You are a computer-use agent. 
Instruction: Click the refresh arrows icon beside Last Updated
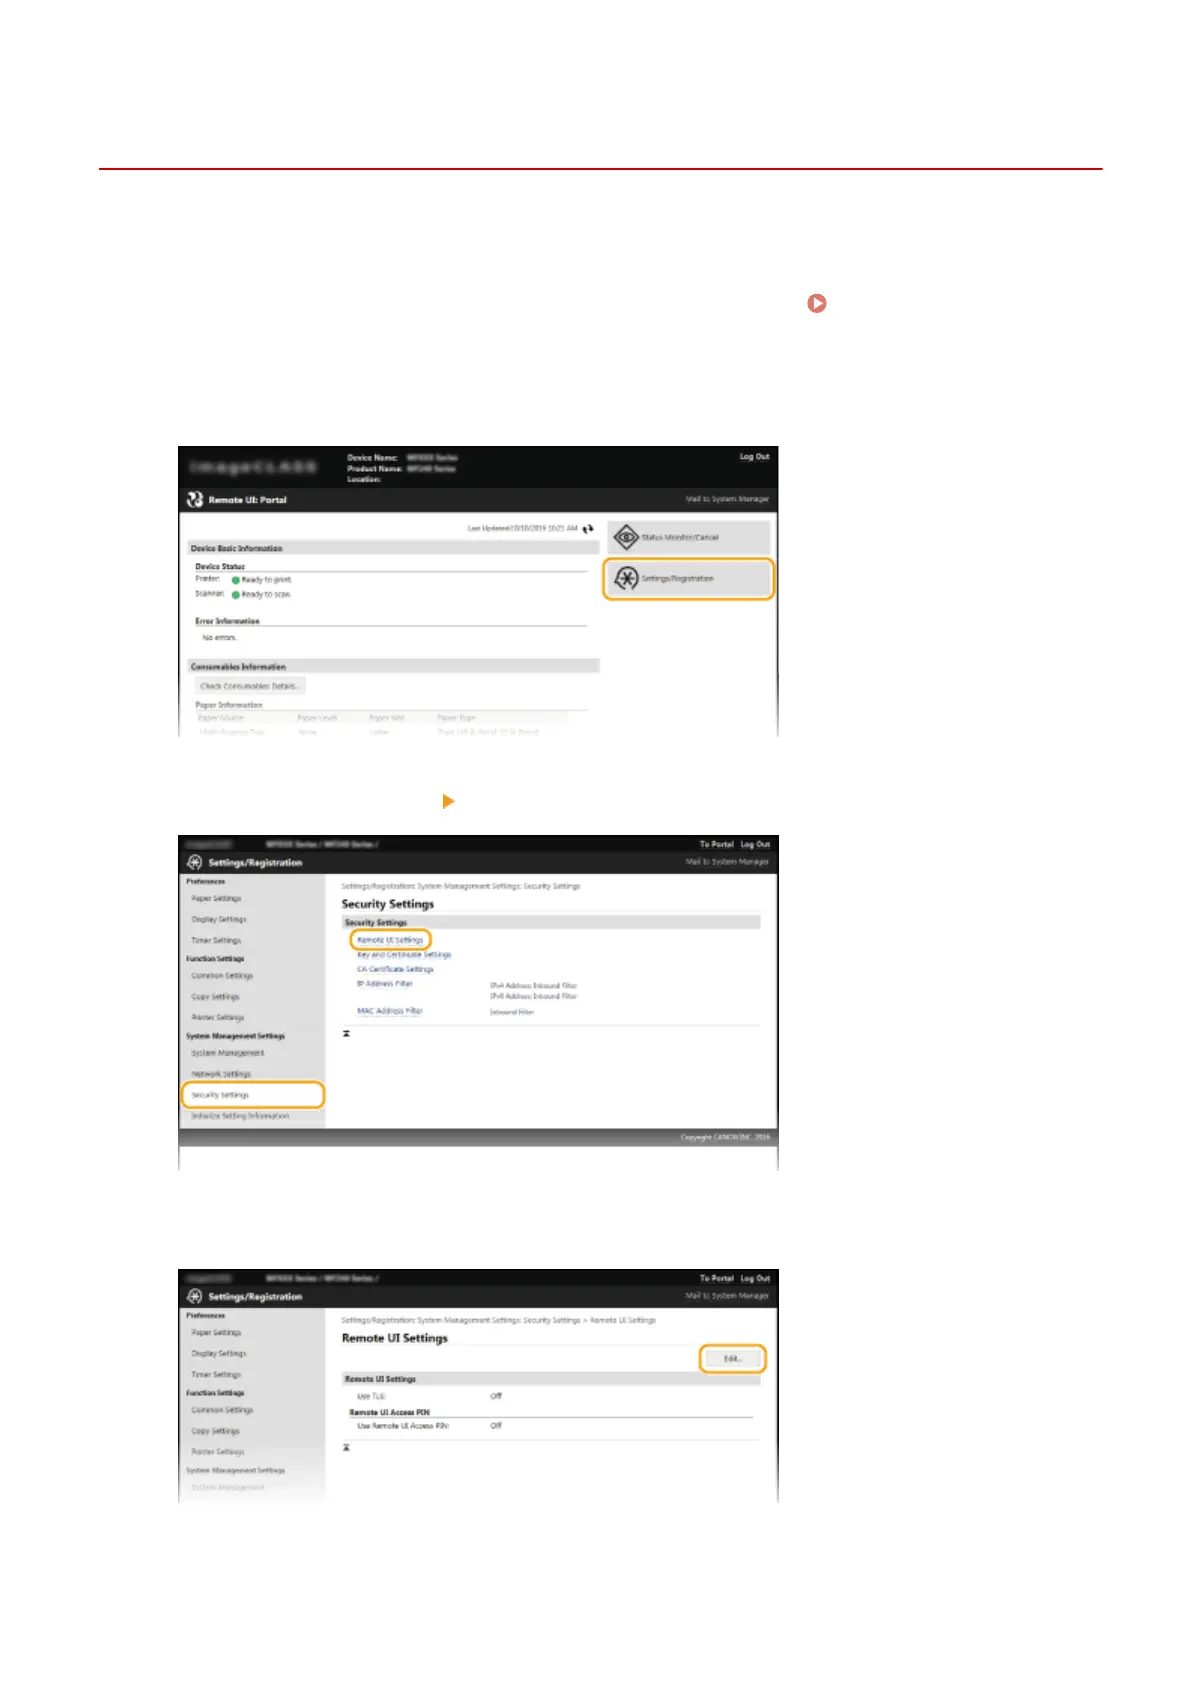tap(588, 528)
